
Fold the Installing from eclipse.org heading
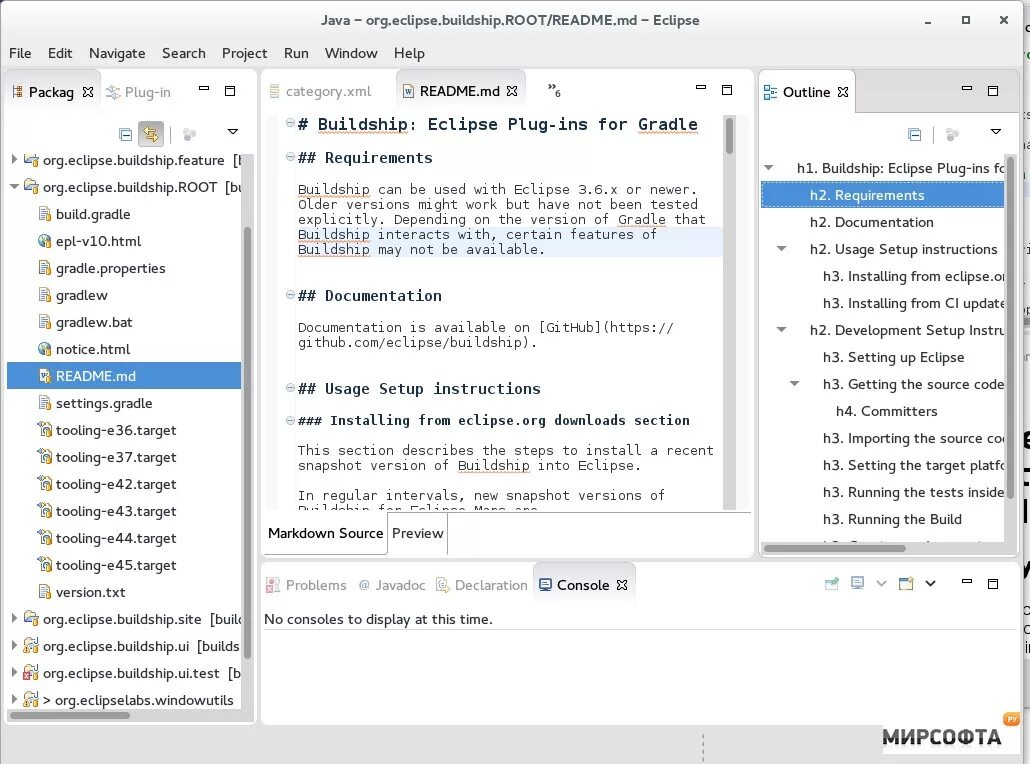[x=290, y=420]
